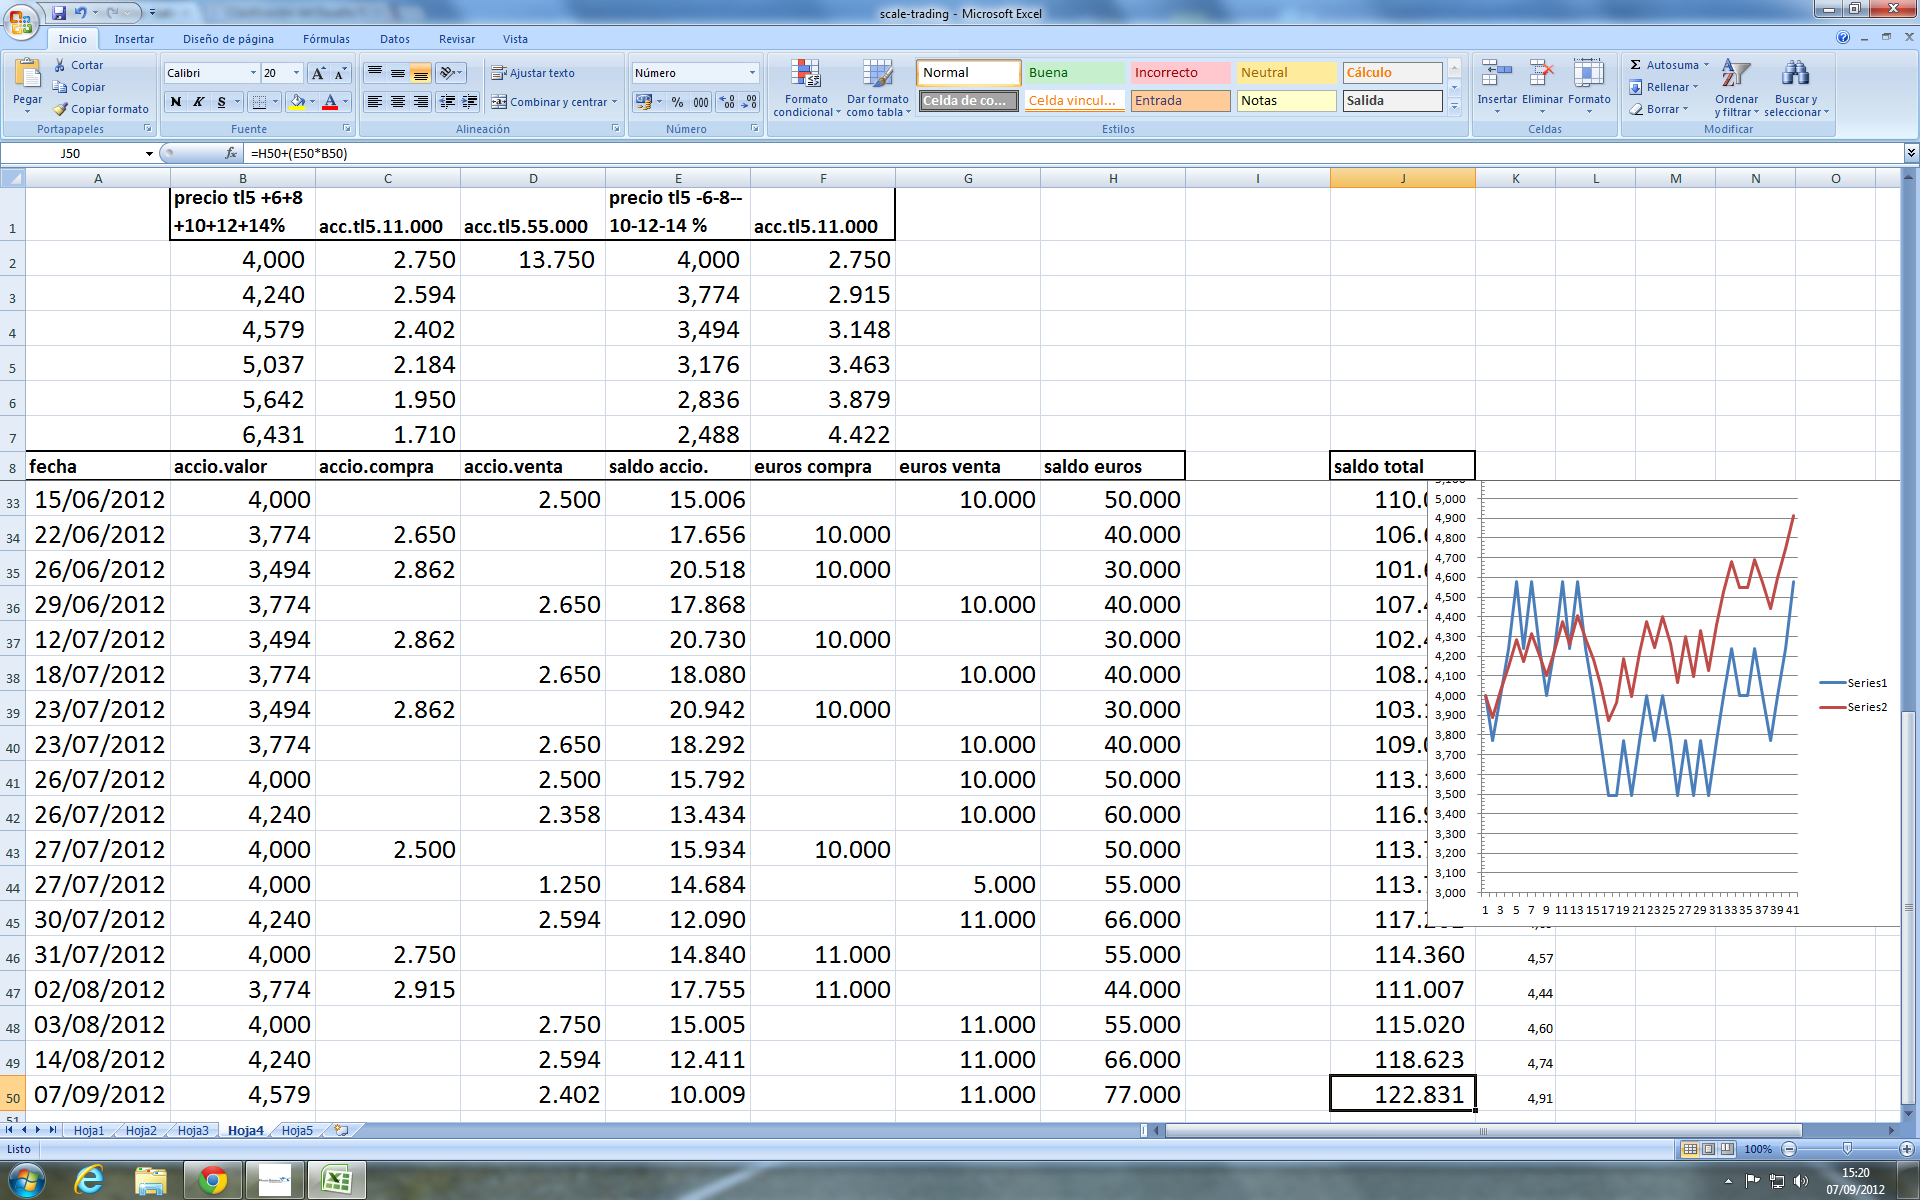Apply the Incorrecto cell style

tap(1179, 73)
